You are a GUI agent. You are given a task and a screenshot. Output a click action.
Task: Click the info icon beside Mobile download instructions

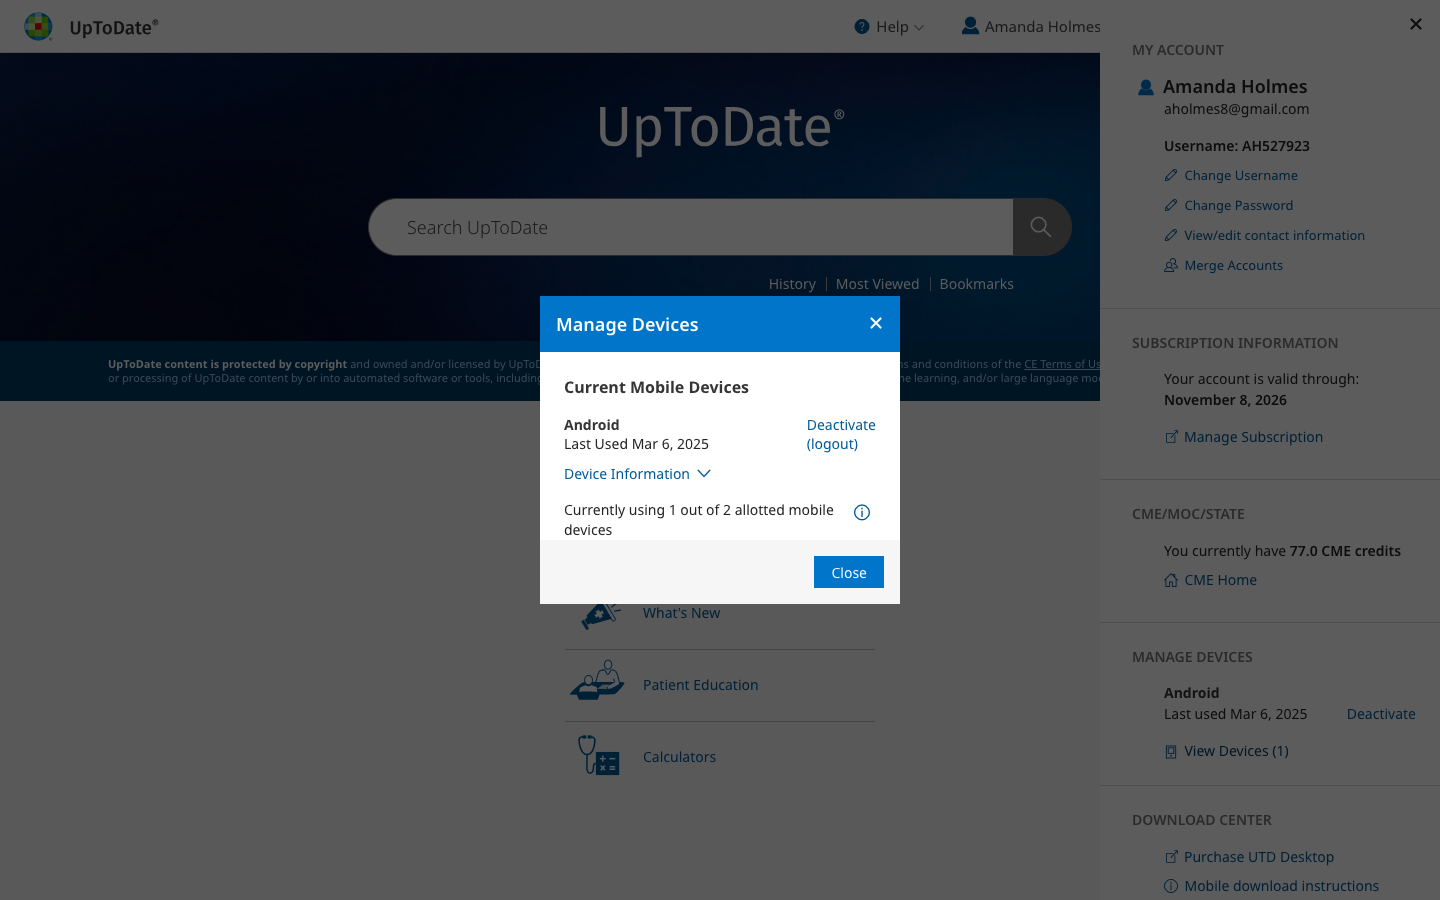tap(1171, 886)
